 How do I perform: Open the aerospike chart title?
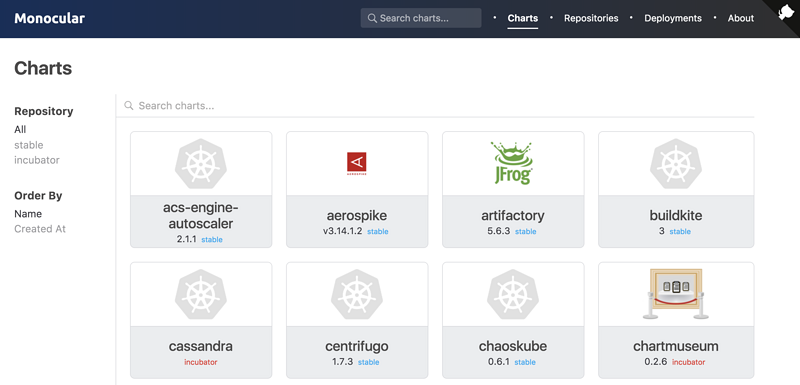click(357, 215)
